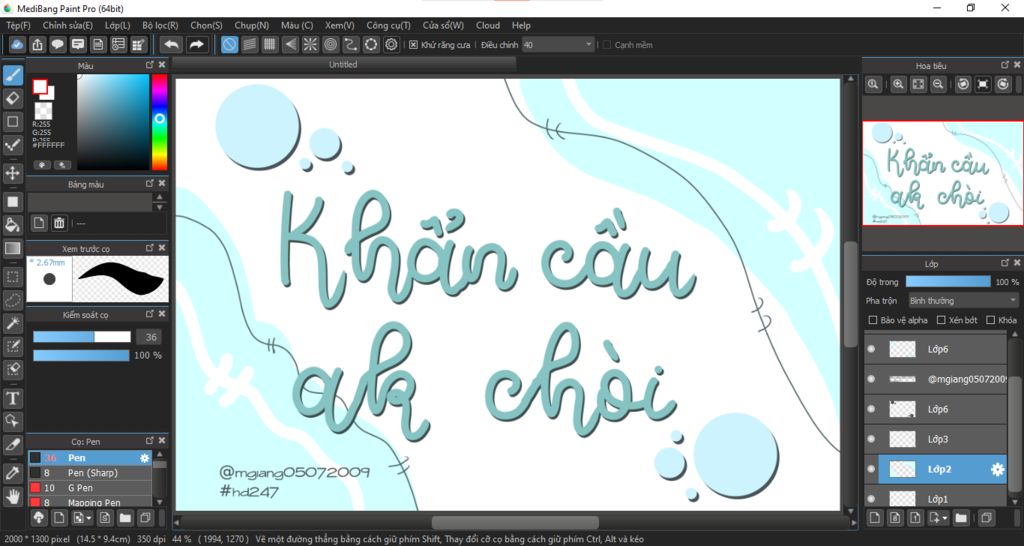The image size is (1024, 546).
Task: Toggle the Cạnh mềm checkbox
Action: pyautogui.click(x=607, y=45)
